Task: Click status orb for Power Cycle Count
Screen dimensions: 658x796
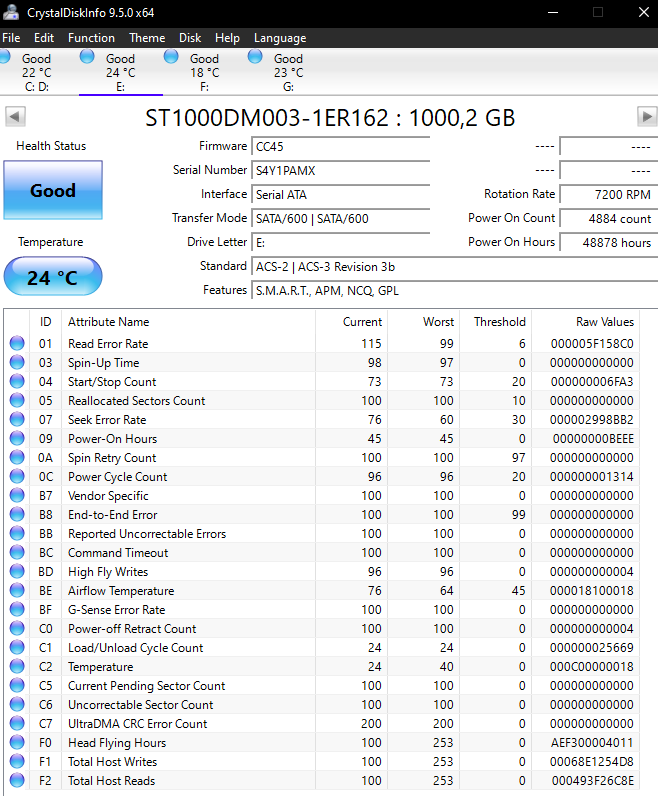Action: click(x=17, y=476)
